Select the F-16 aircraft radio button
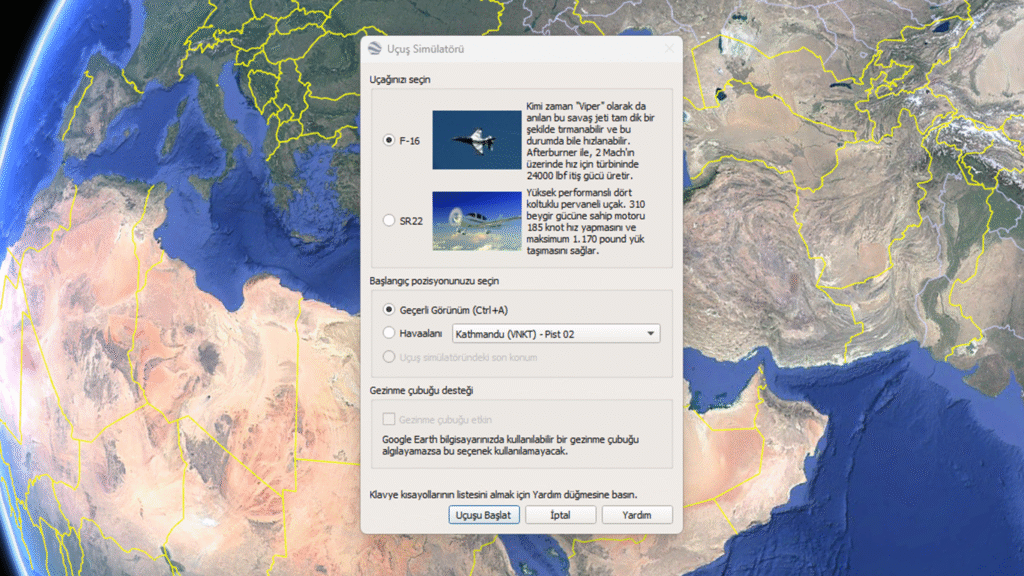The height and width of the screenshot is (576, 1024). [x=389, y=141]
